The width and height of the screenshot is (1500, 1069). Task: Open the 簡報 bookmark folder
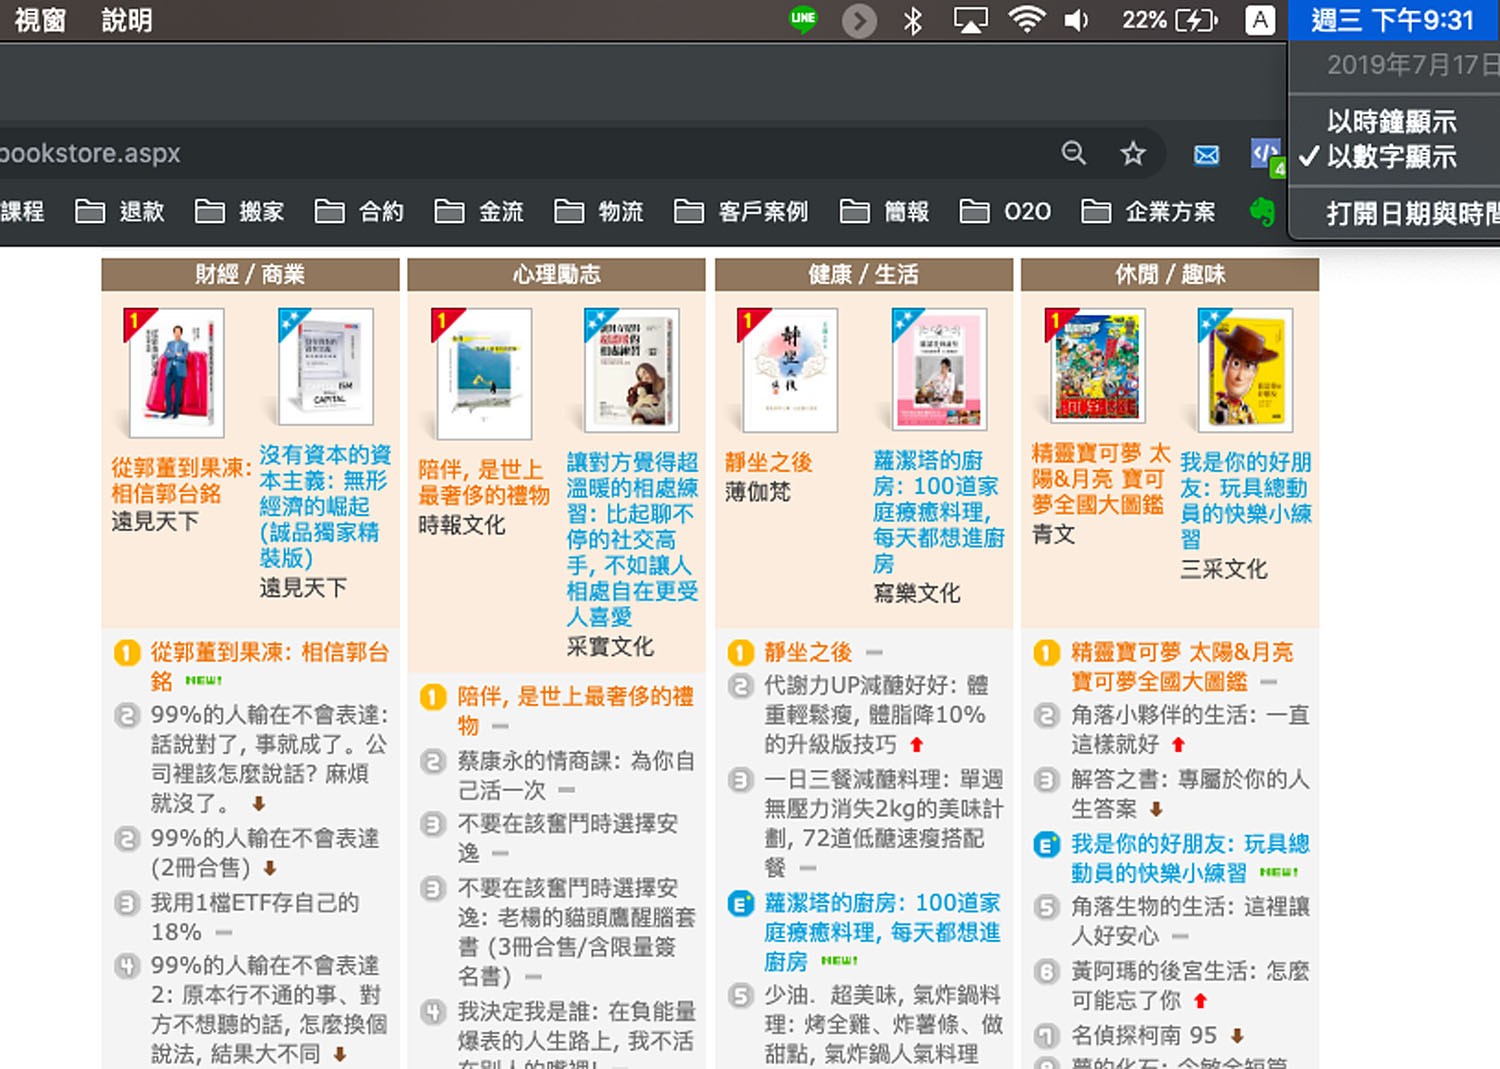[x=885, y=211]
